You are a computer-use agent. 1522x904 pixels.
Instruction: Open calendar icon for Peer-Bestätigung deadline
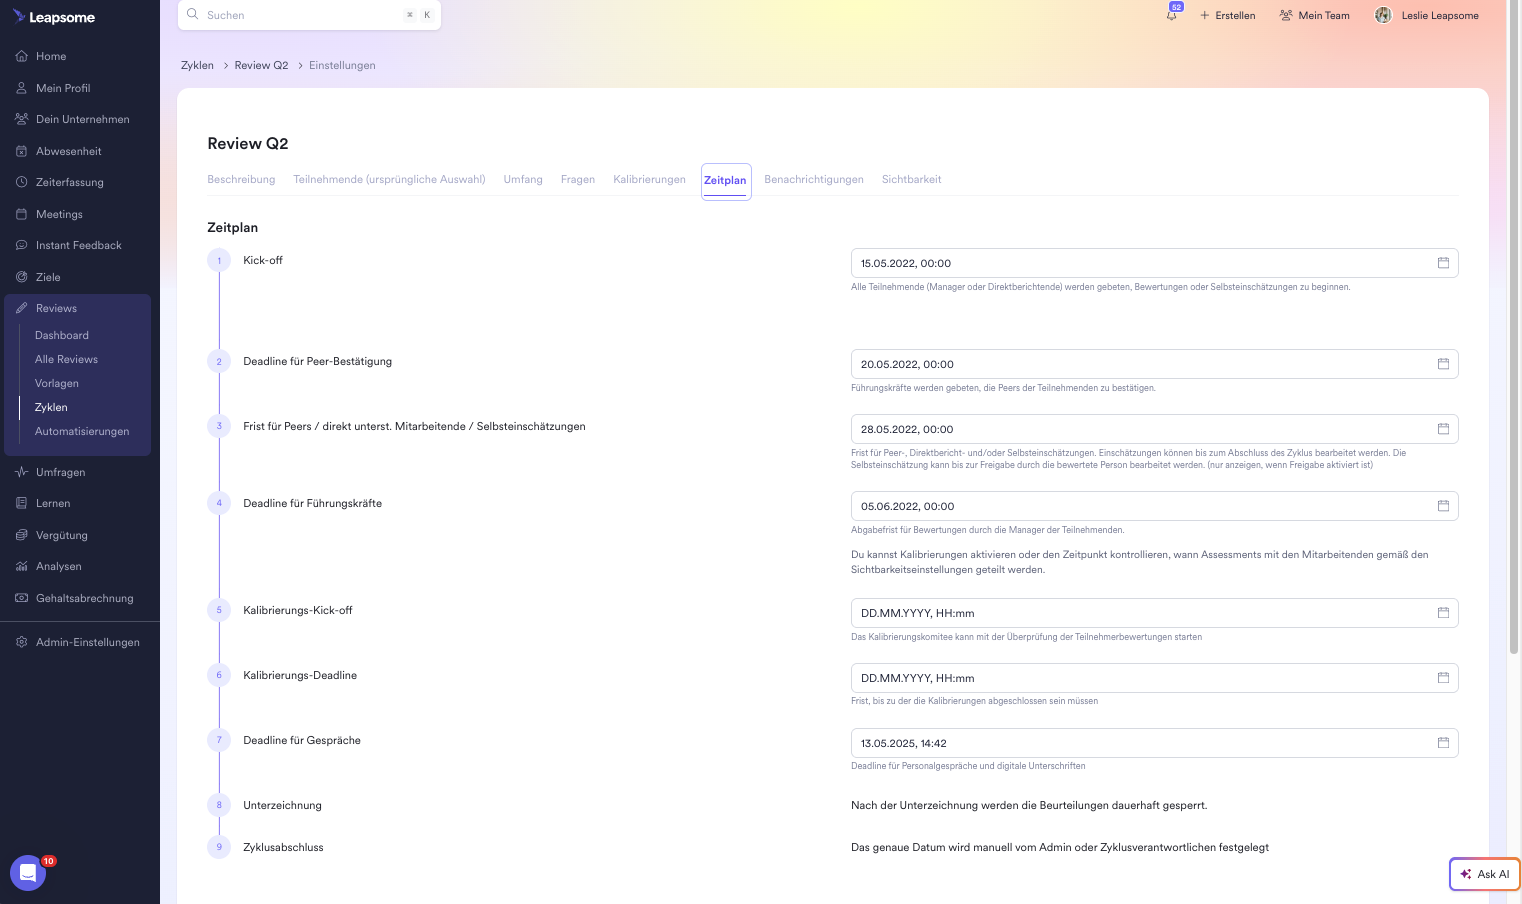1443,364
